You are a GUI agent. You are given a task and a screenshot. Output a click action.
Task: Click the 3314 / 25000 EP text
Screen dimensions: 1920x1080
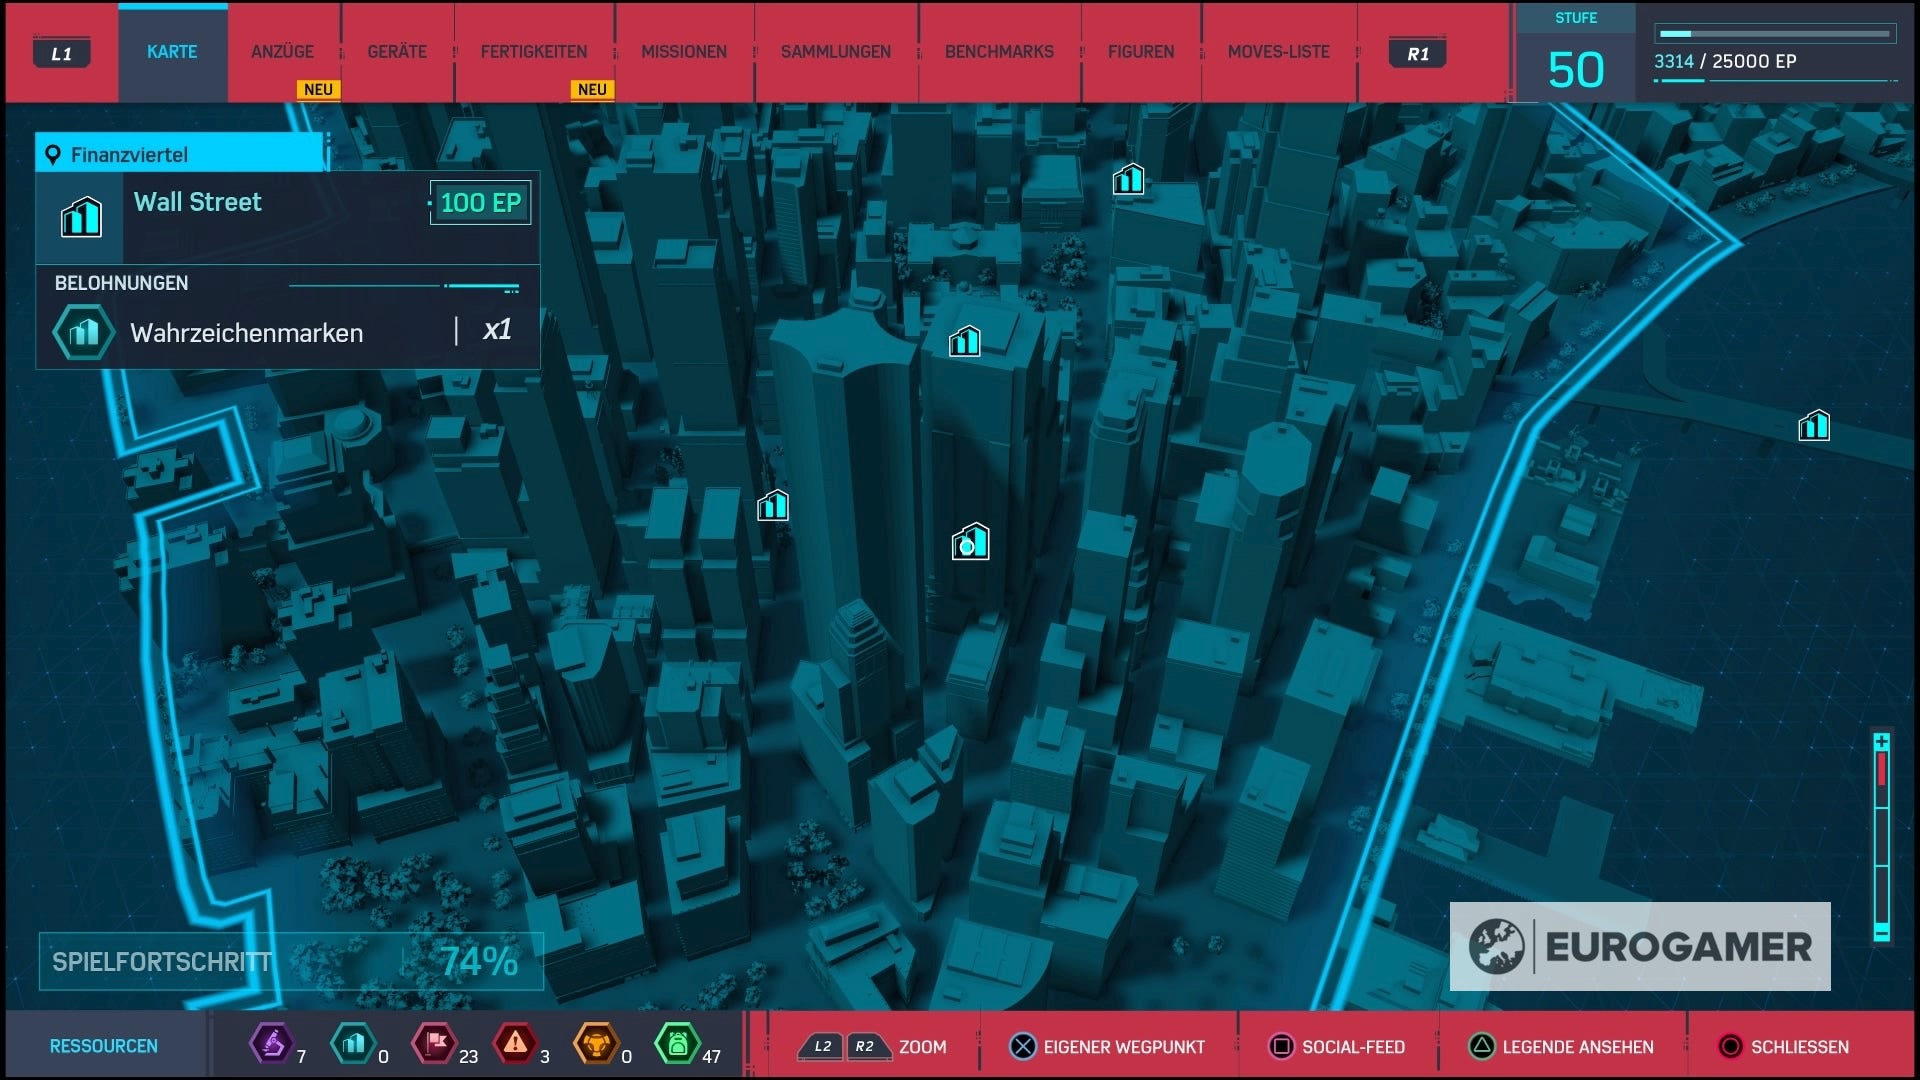[1725, 61]
